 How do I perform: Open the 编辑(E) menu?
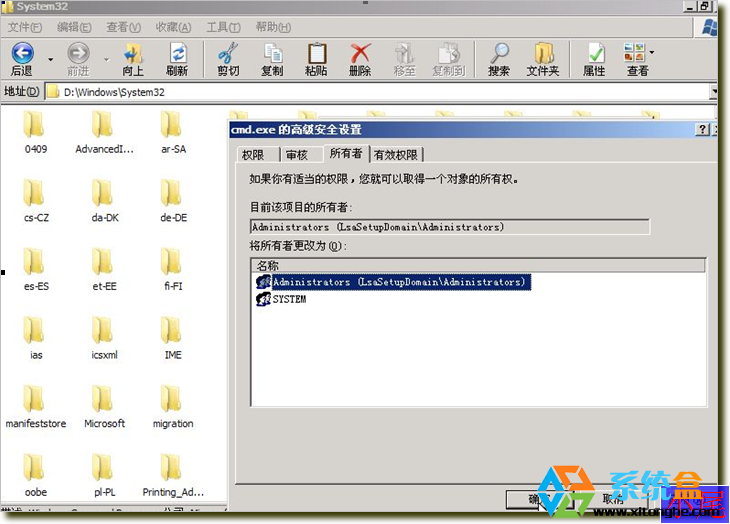pyautogui.click(x=74, y=27)
